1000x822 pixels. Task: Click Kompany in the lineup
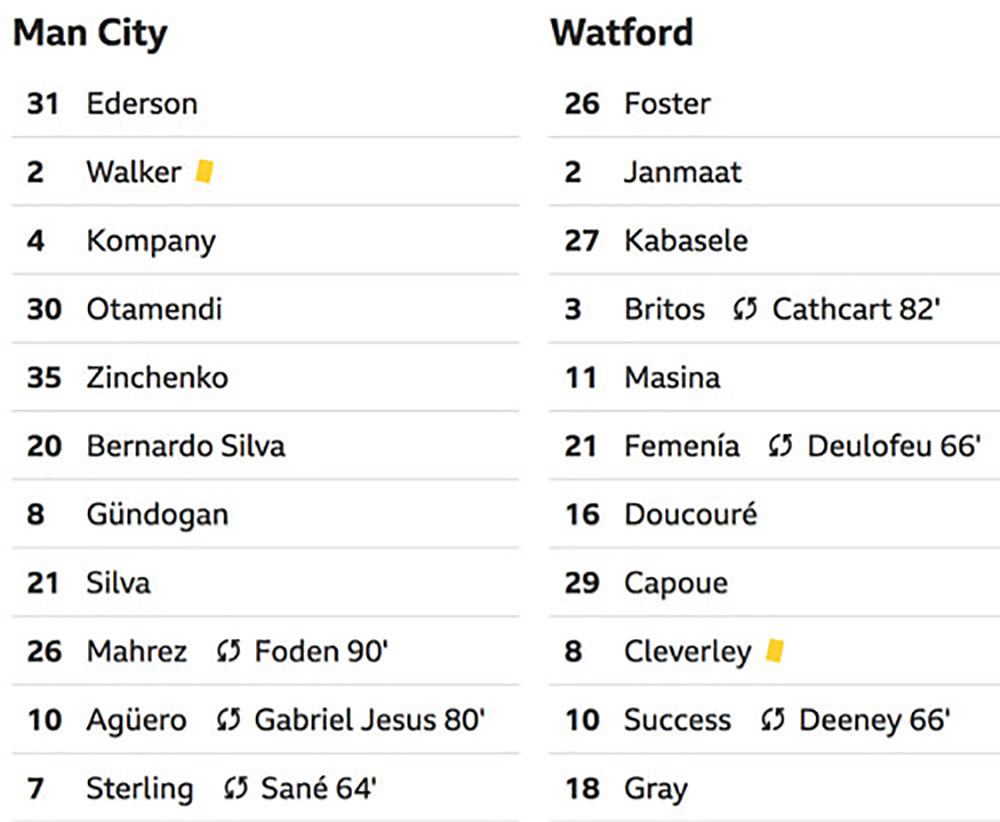tap(151, 242)
